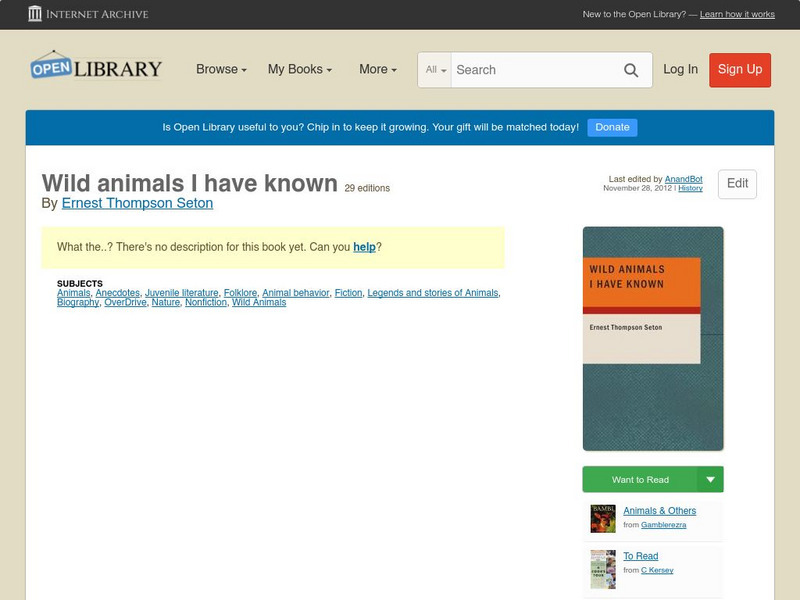Click the Edit button
800x600 pixels.
[737, 184]
